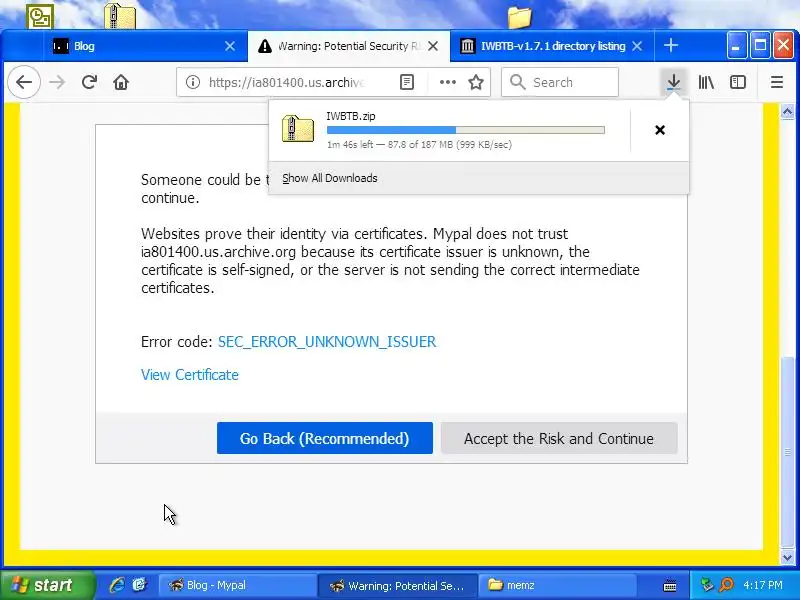
Task: Maximize the Mypal browser window
Action: (760, 46)
